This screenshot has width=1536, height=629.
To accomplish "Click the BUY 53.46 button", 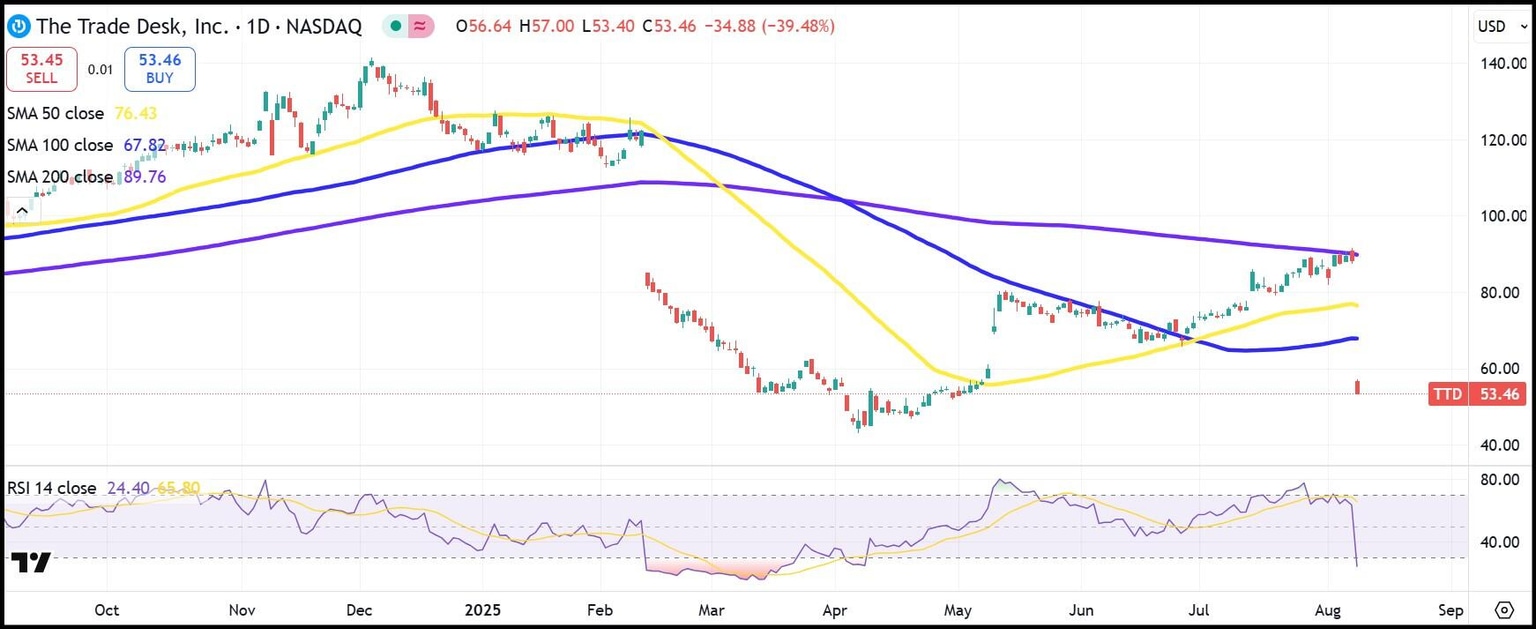I will [x=158, y=69].
